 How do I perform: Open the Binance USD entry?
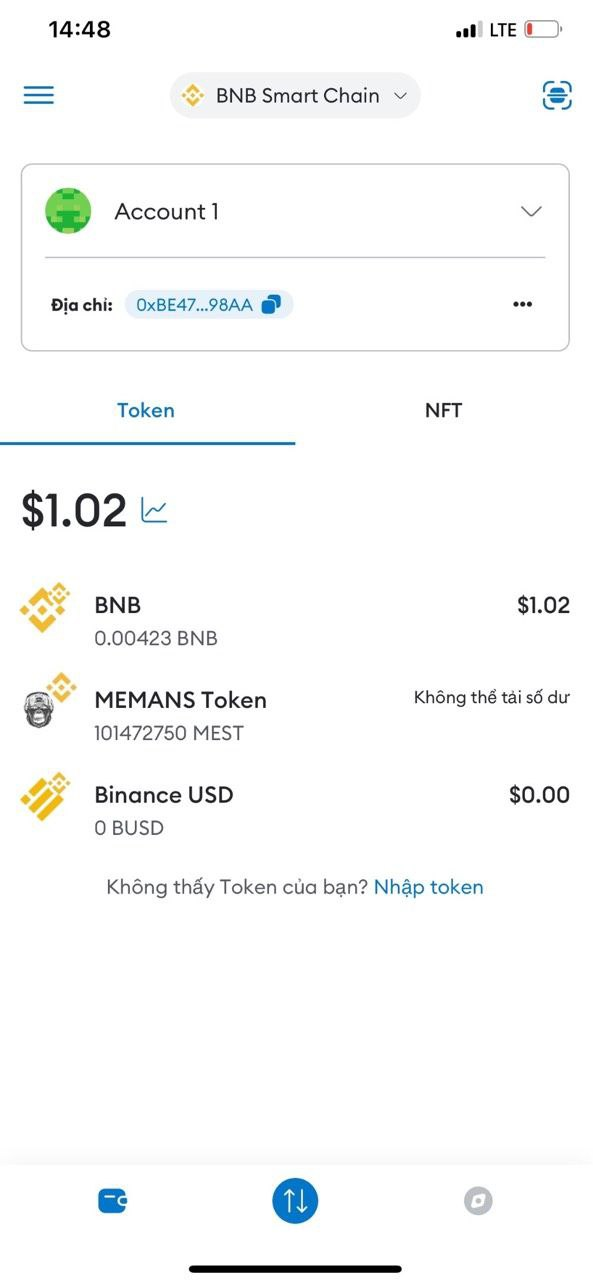click(295, 810)
